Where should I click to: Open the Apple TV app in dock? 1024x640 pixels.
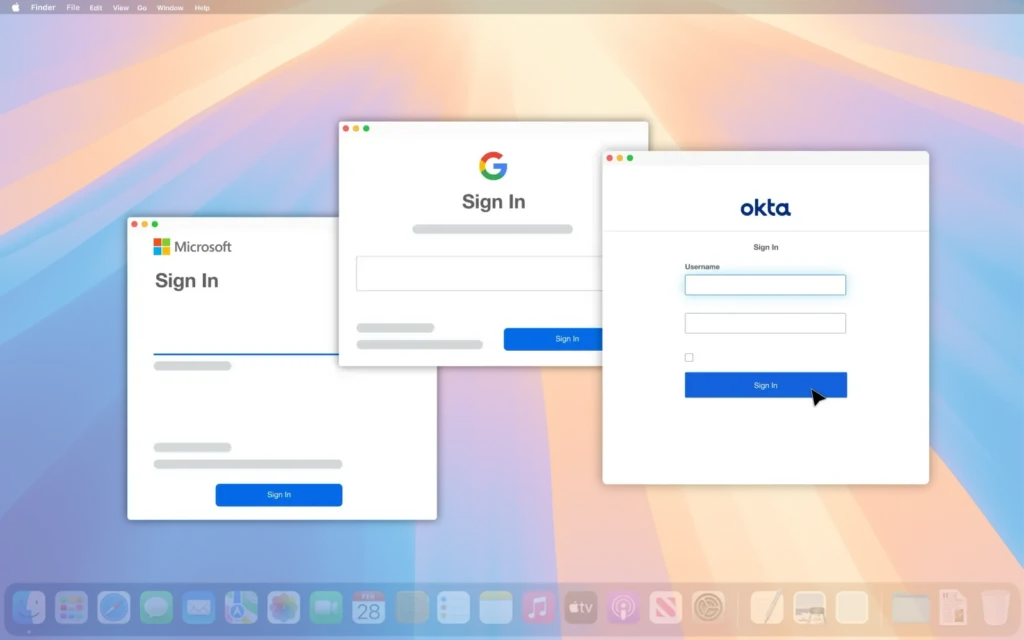point(581,607)
